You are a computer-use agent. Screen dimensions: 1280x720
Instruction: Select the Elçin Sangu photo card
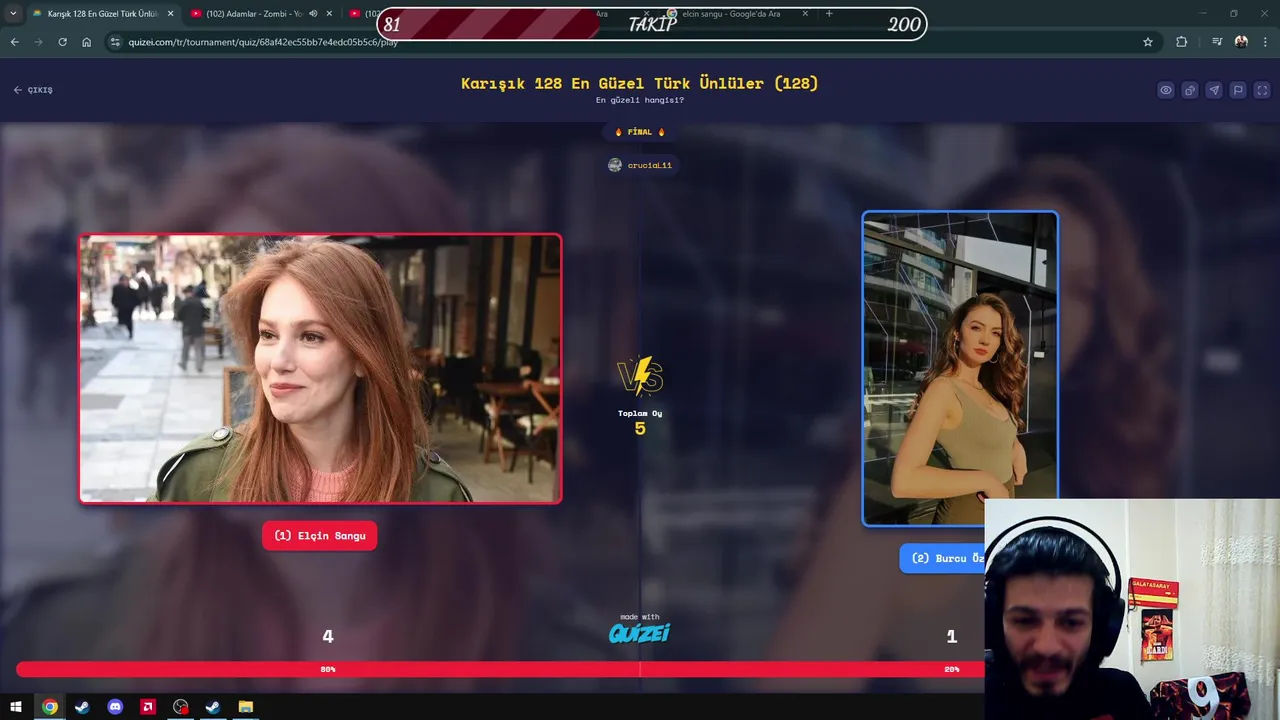coord(320,368)
